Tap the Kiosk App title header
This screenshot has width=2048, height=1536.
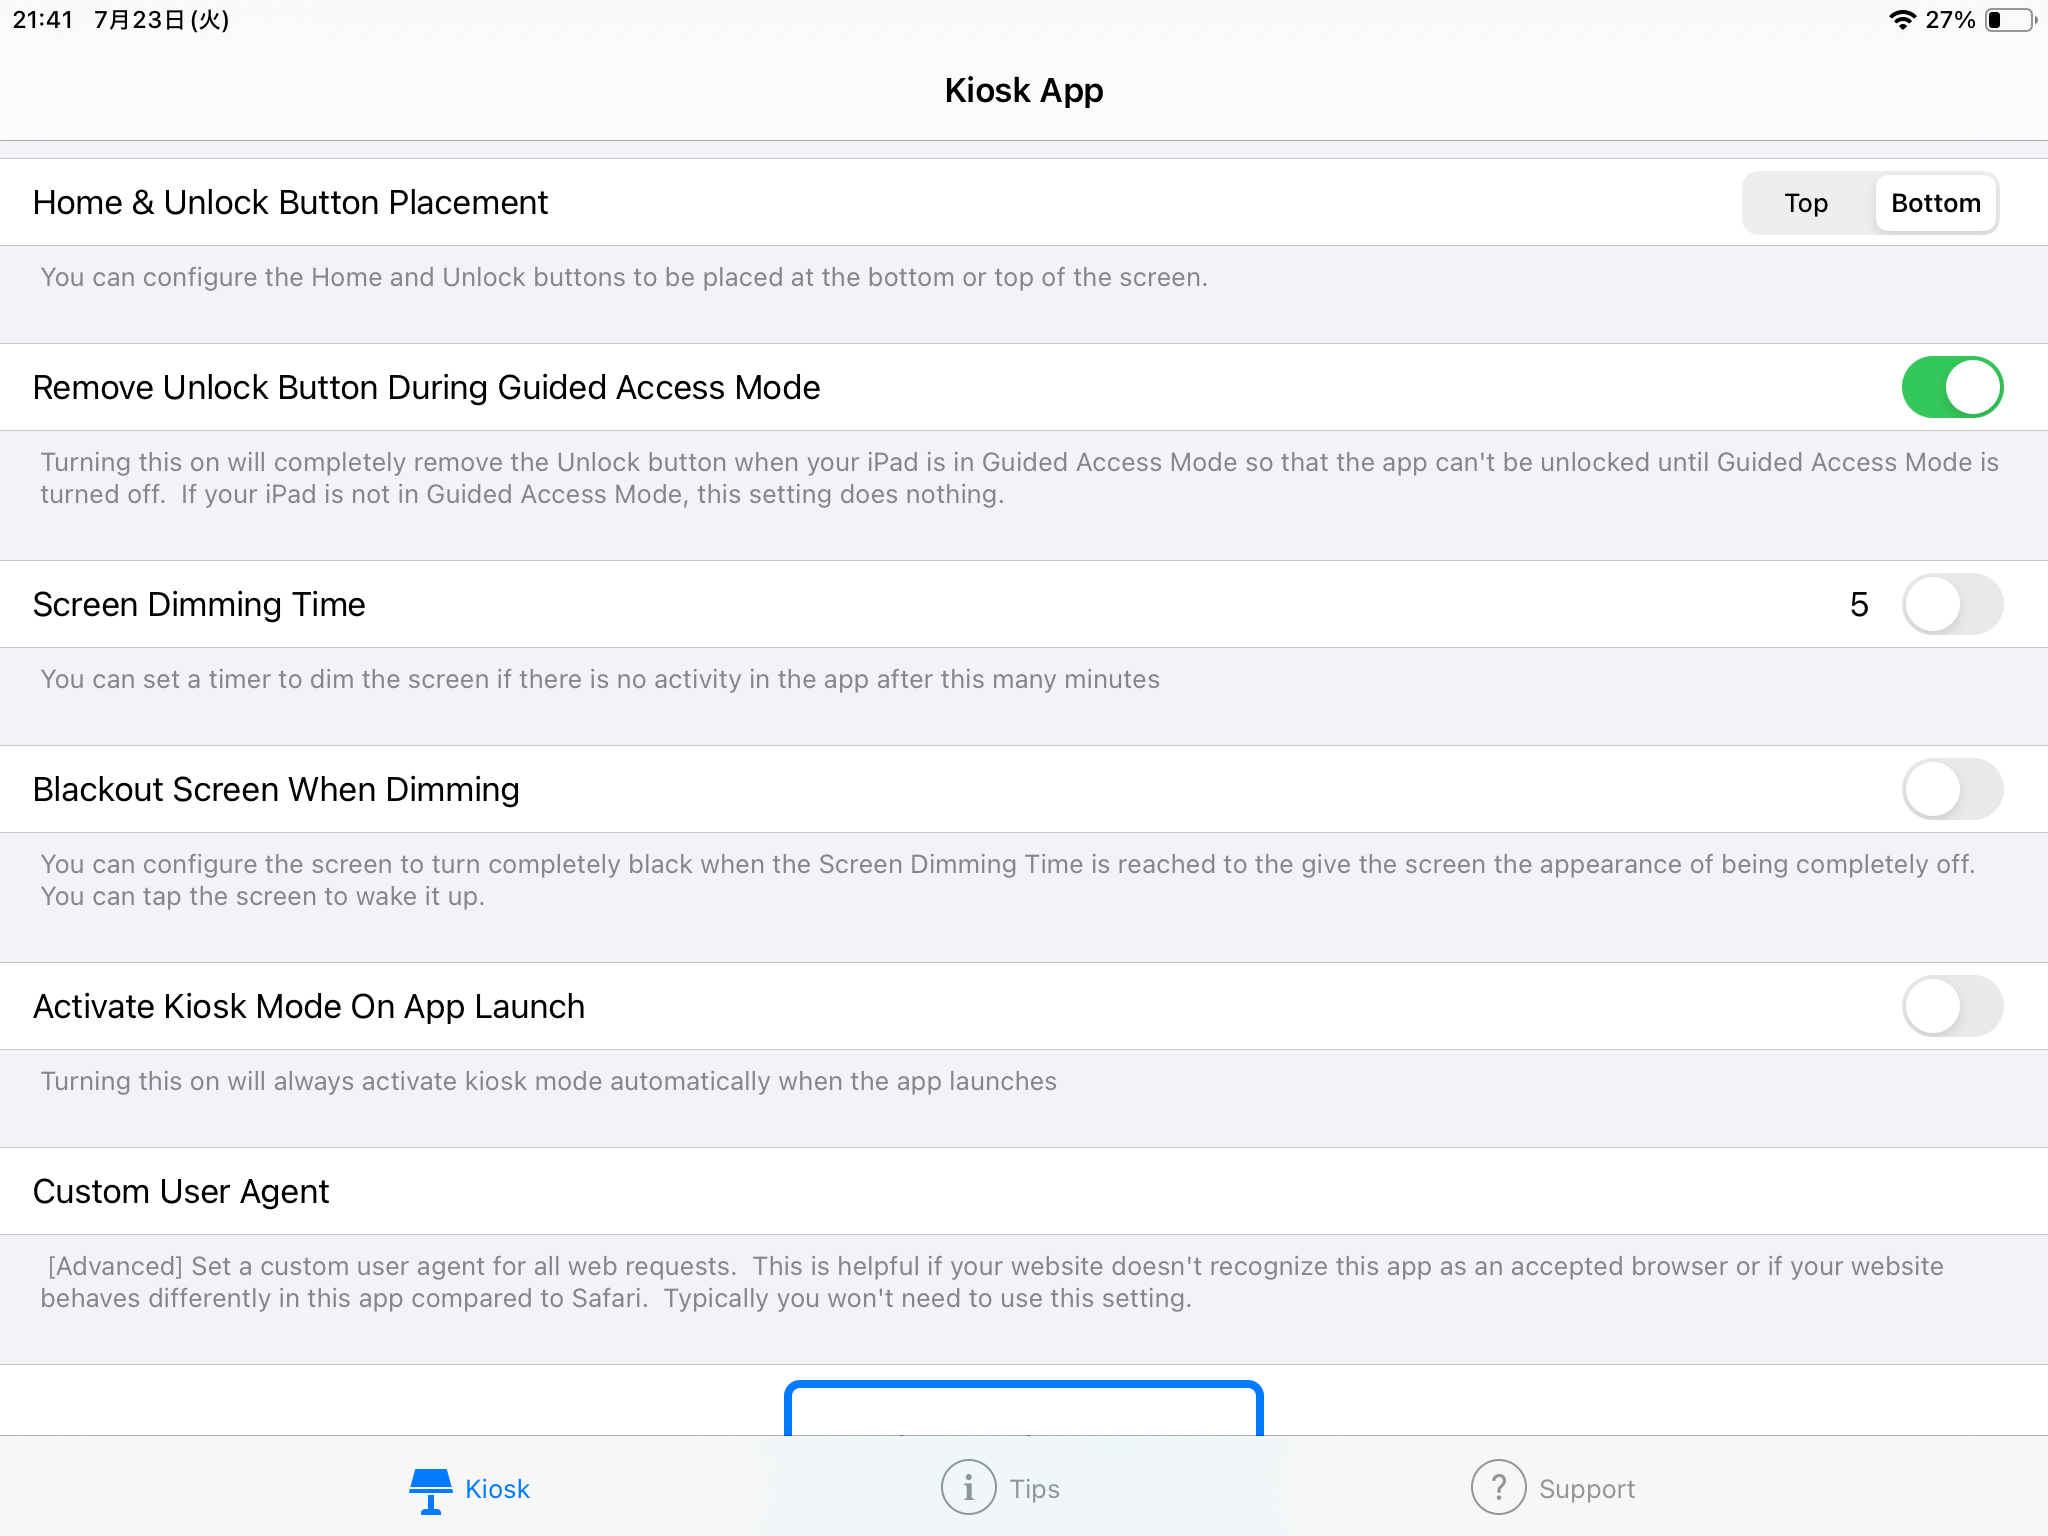point(1024,90)
